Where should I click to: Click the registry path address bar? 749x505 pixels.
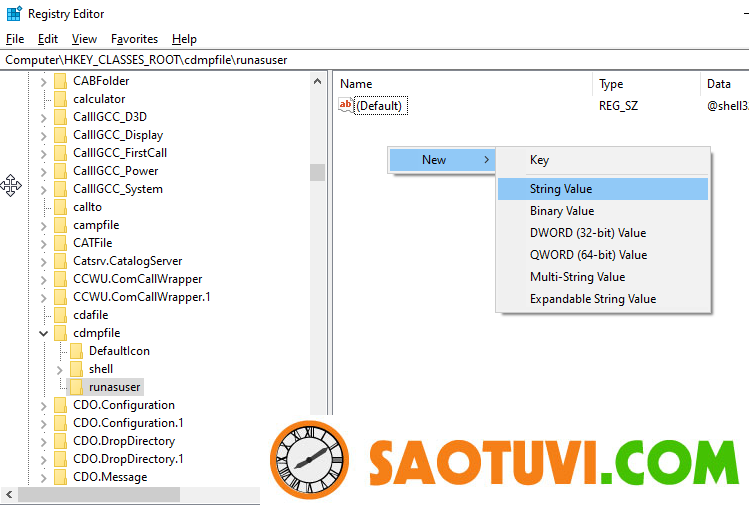click(x=374, y=60)
